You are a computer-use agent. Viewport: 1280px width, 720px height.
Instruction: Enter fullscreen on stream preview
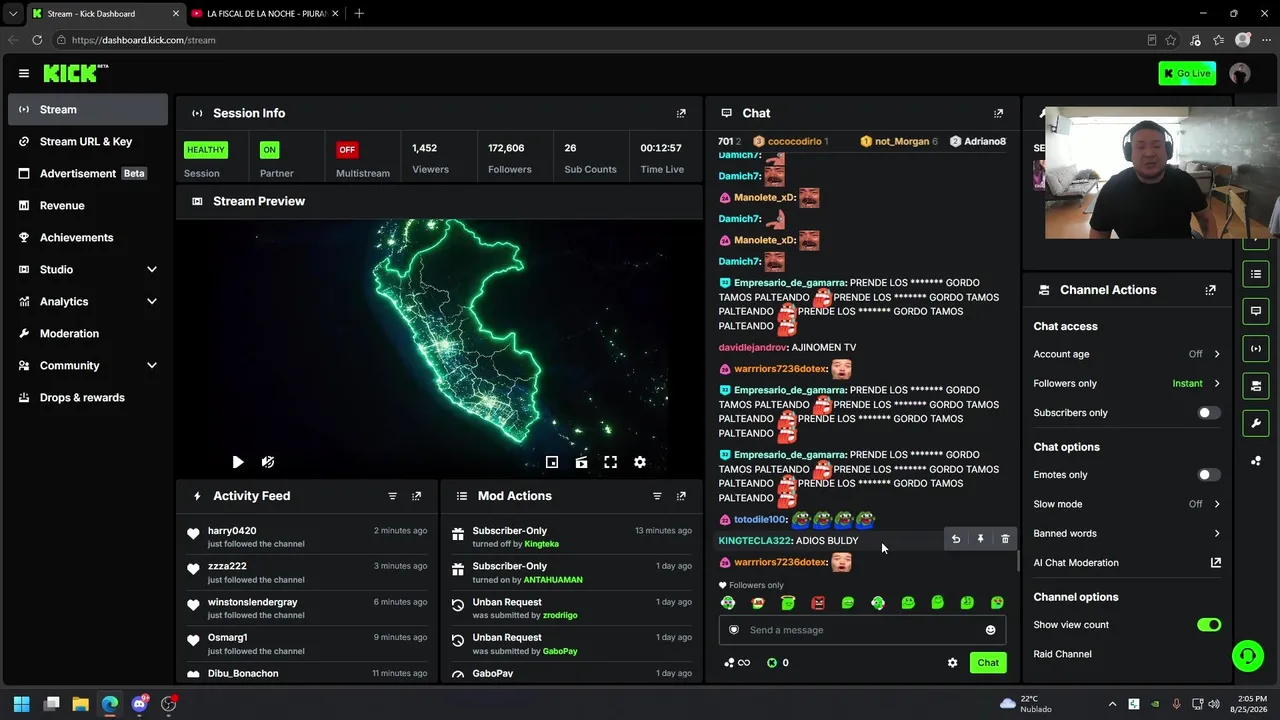point(610,462)
